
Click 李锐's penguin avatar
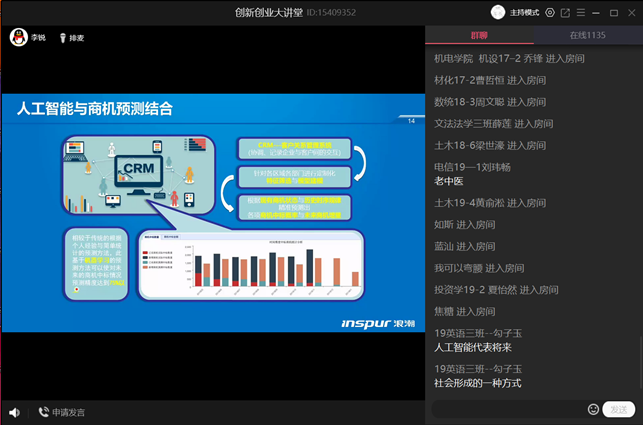tap(17, 37)
